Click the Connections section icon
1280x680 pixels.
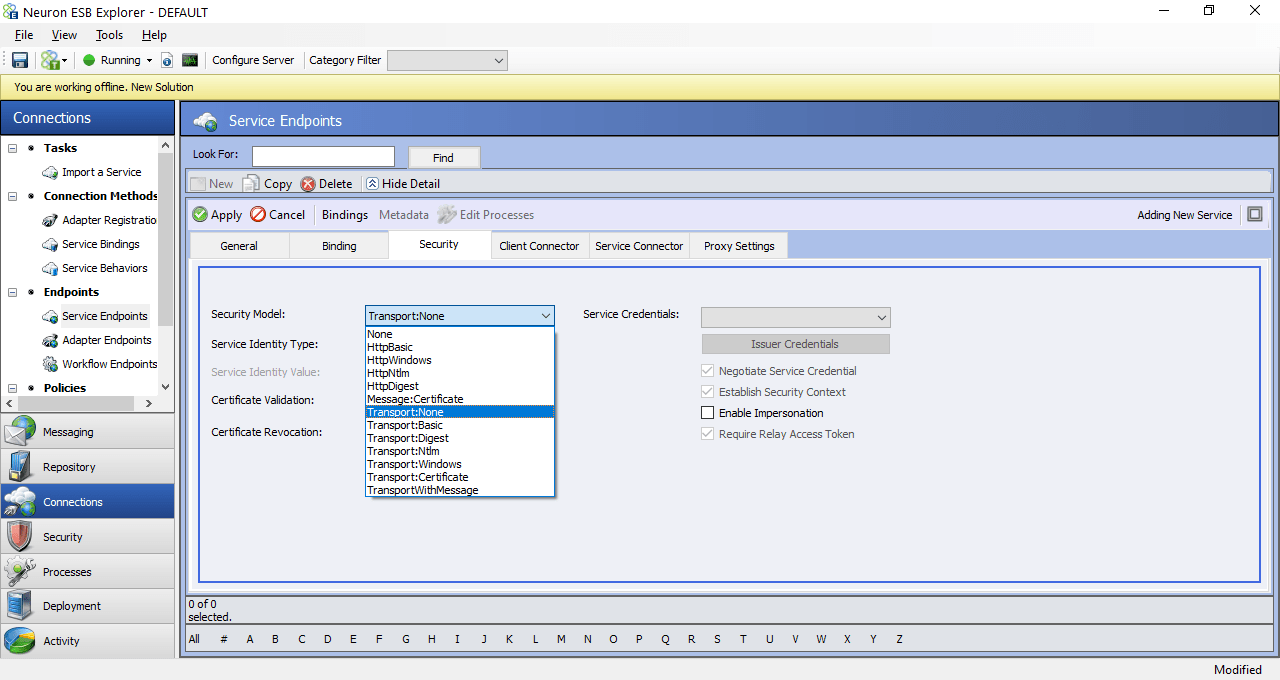[20, 502]
